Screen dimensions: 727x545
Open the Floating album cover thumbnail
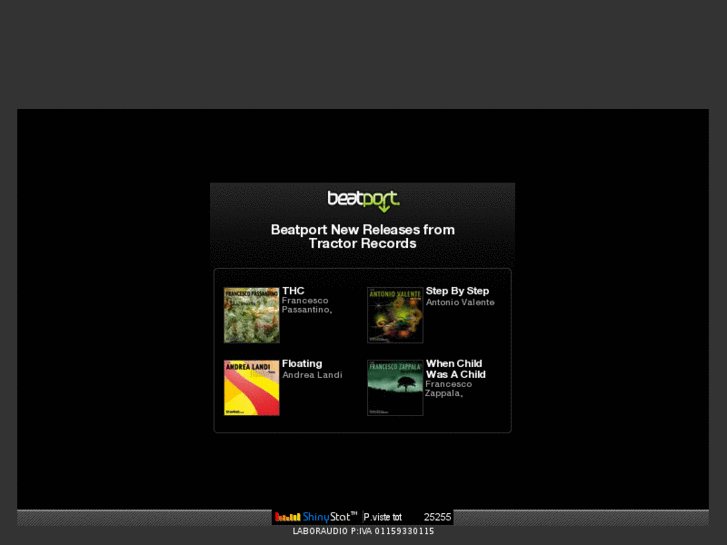(x=252, y=388)
